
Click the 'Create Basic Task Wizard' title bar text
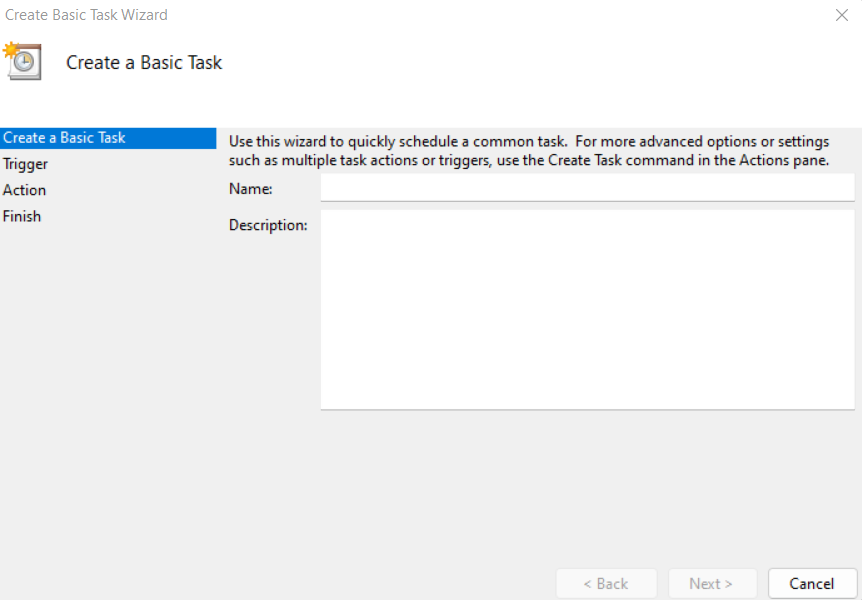point(87,15)
